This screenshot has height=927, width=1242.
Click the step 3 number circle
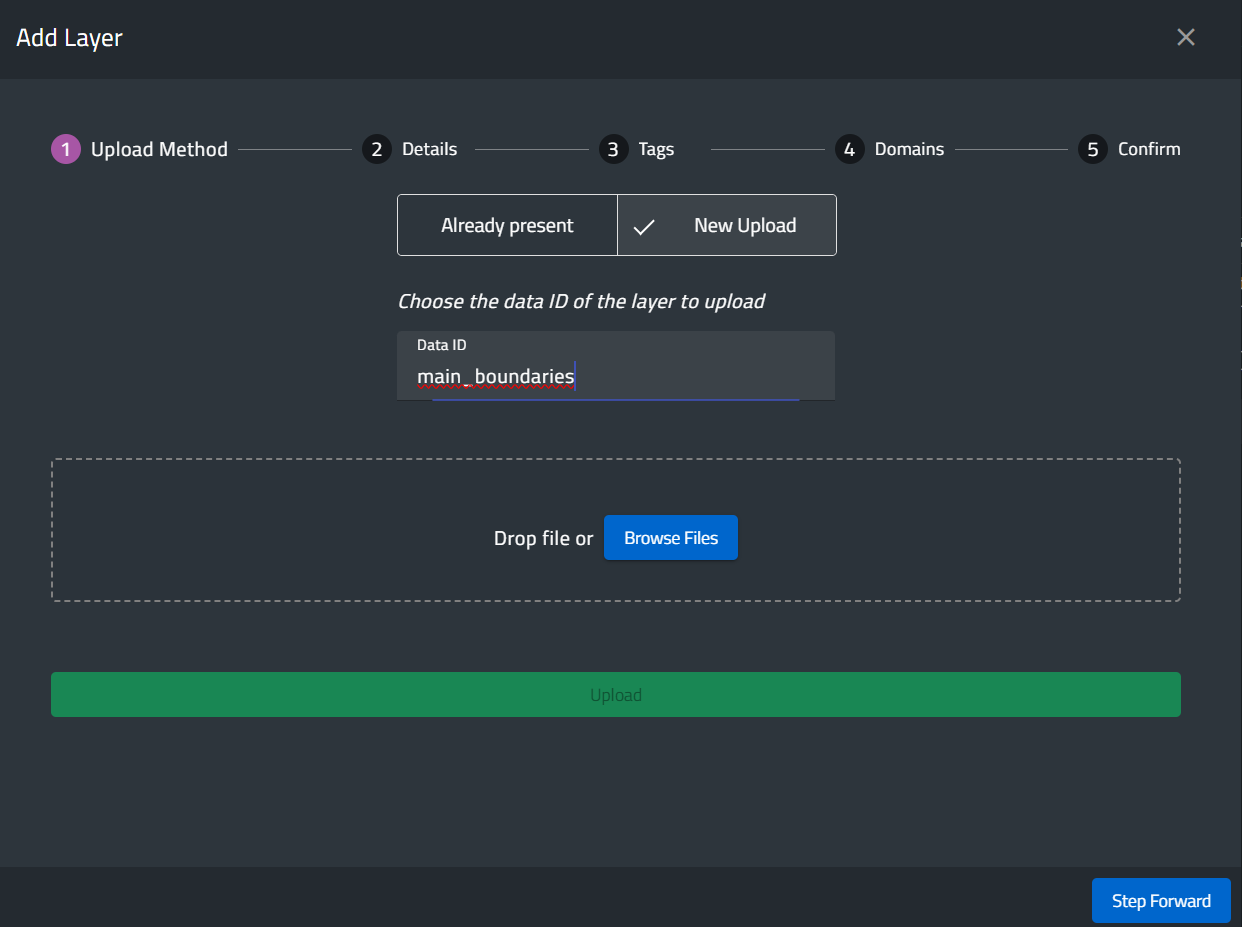point(613,150)
